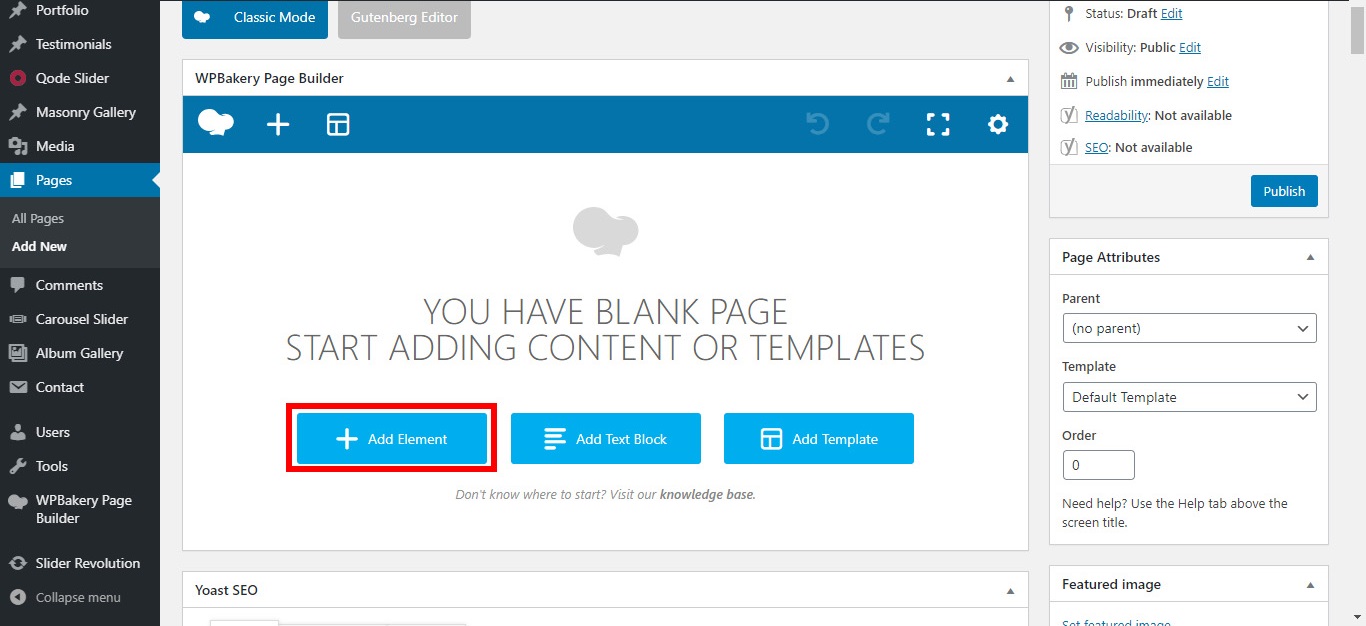Collapse the WPBakery Page Builder panel
This screenshot has height=626, width=1366.
pos(1010,78)
